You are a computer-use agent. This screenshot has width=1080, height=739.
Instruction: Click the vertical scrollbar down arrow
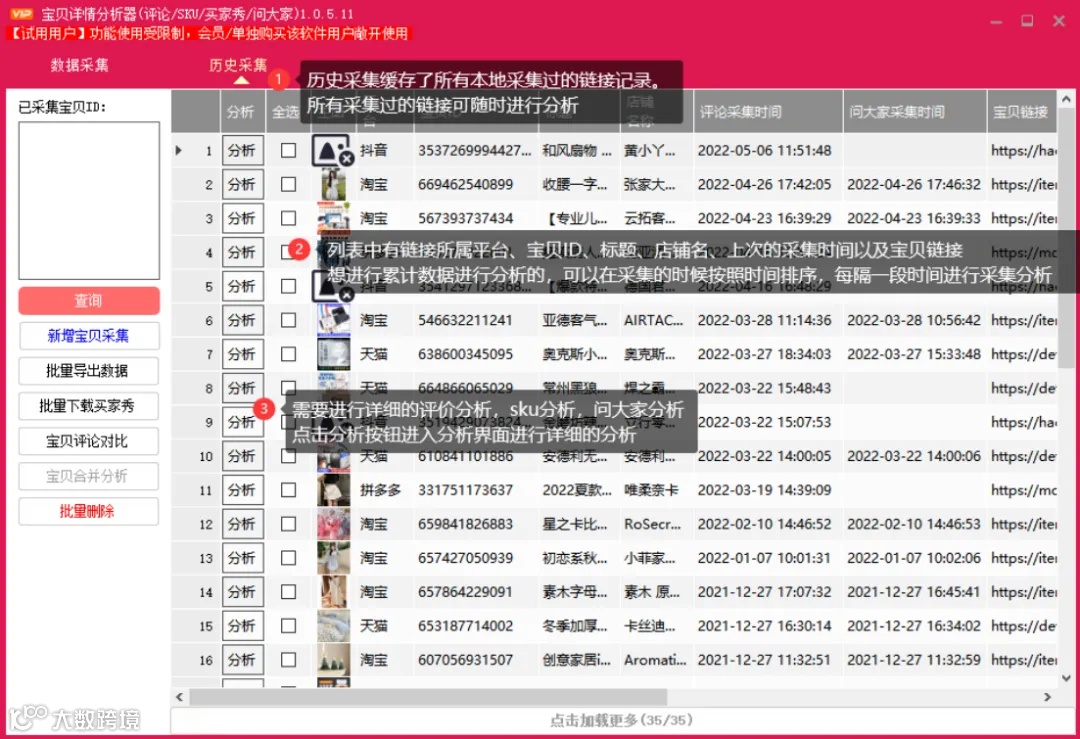[x=1066, y=678]
